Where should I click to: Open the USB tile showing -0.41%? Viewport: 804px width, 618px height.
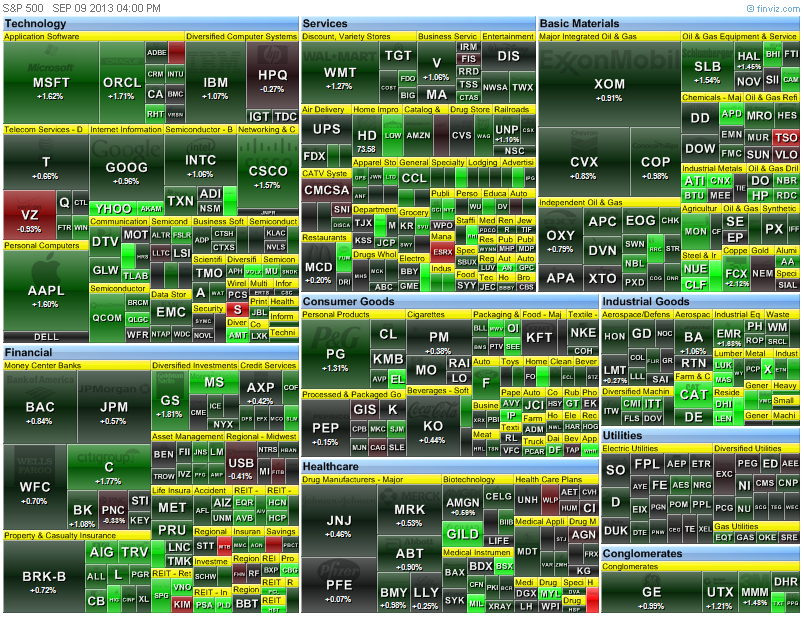click(x=241, y=464)
